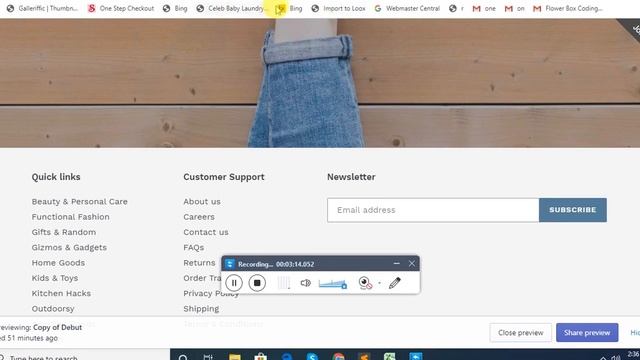Close the Recording toolbar window

pos(411,264)
